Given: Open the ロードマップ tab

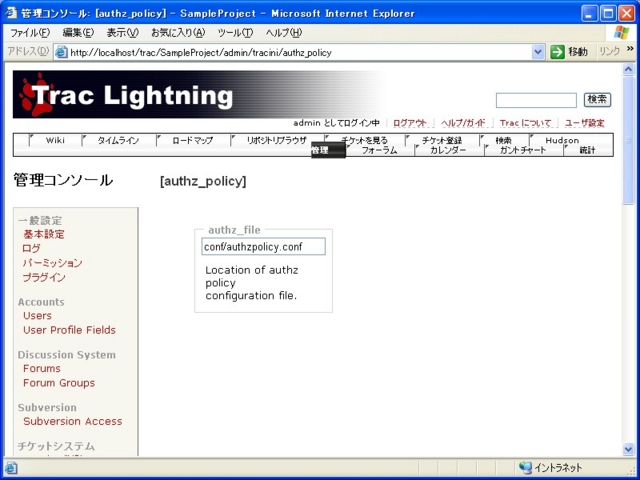Looking at the screenshot, I should [x=193, y=140].
